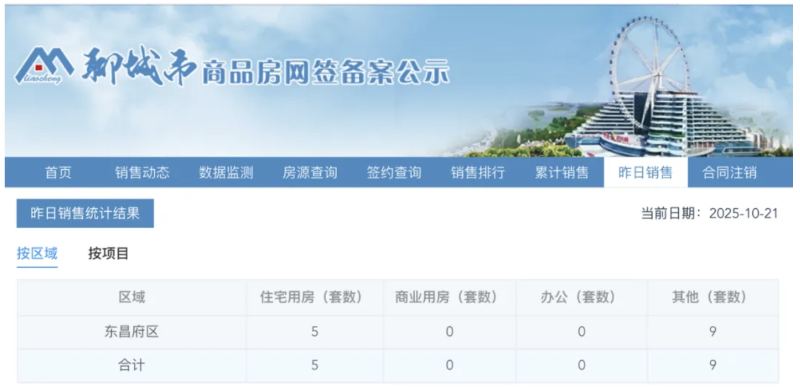
Task: Click the 昨日销售统计结果 button
Action: pos(85,213)
